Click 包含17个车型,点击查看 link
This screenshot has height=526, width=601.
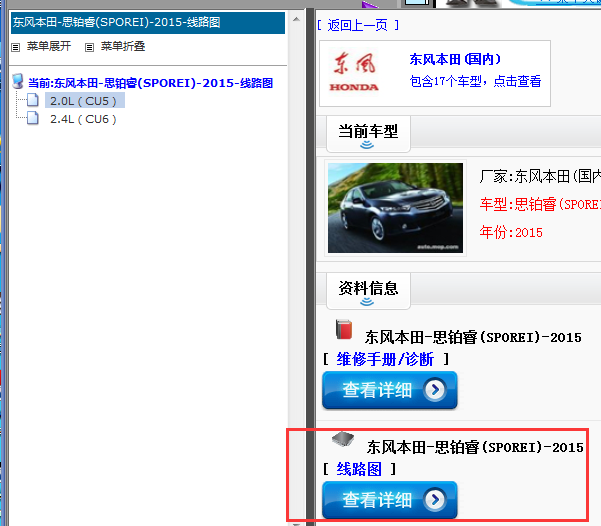pos(475,81)
